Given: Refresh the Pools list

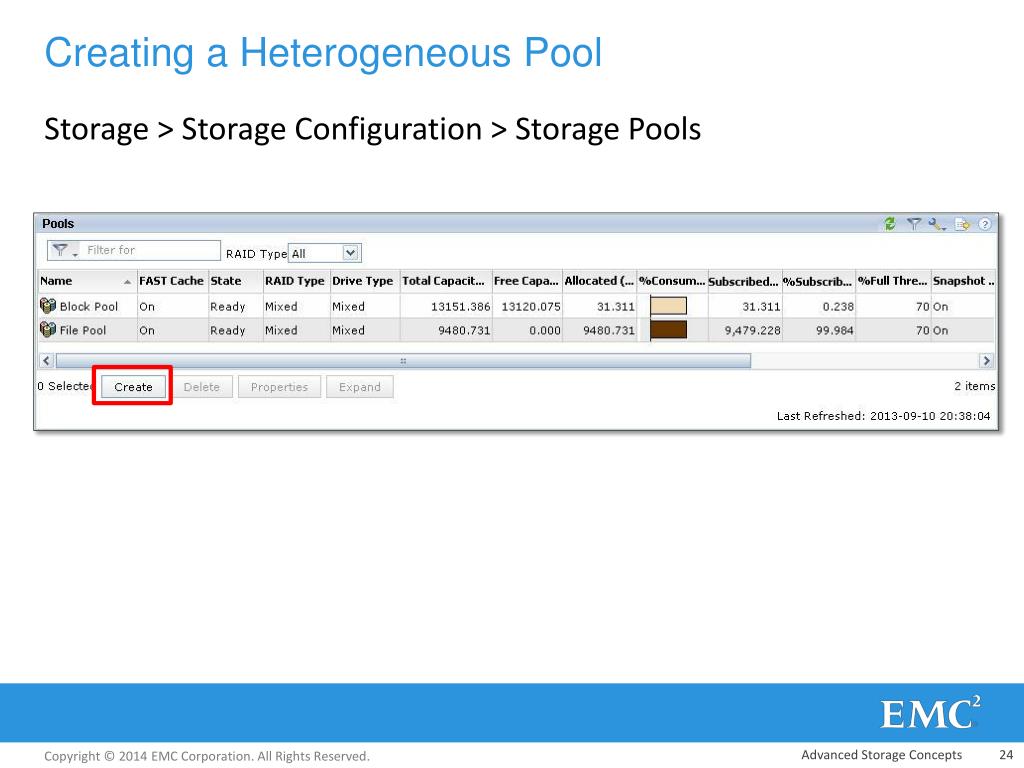Looking at the screenshot, I should (x=889, y=224).
